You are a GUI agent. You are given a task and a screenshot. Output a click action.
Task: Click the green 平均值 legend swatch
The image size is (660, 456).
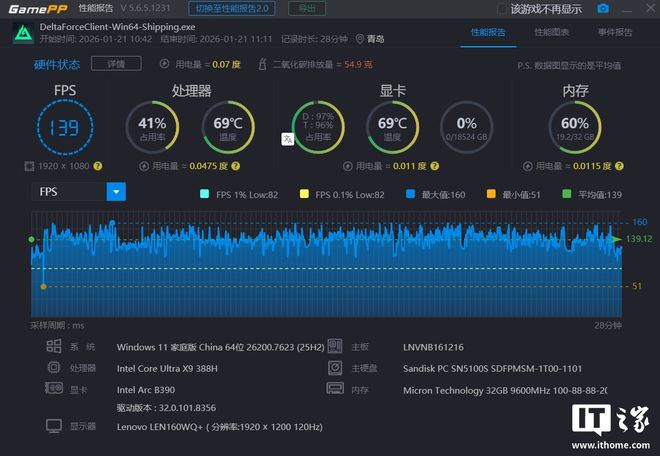pos(567,194)
